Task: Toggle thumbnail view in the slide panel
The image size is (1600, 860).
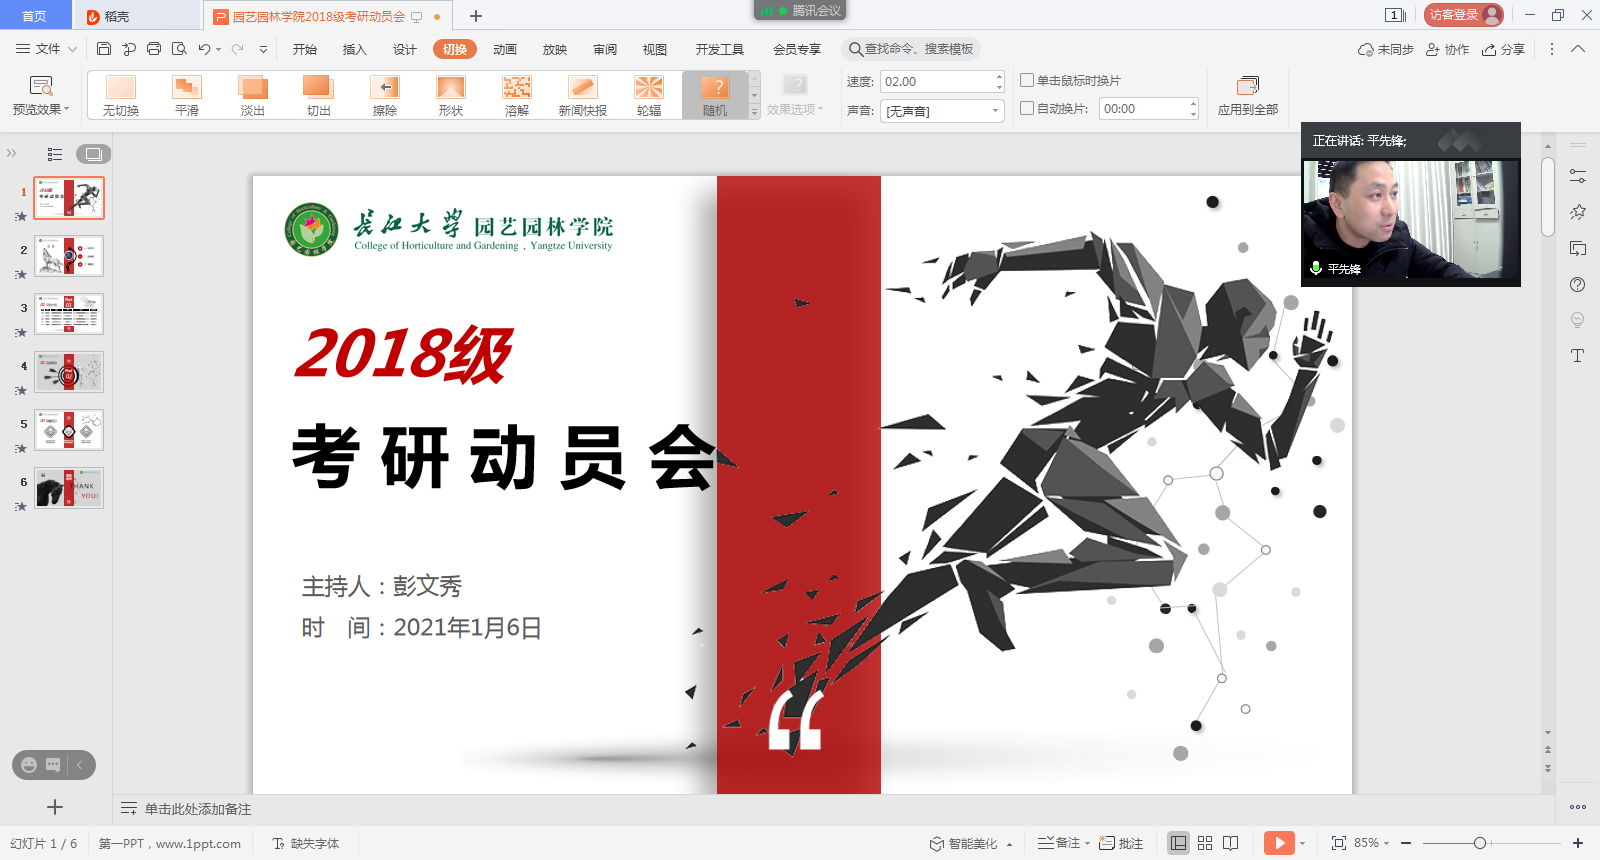Action: pyautogui.click(x=93, y=154)
